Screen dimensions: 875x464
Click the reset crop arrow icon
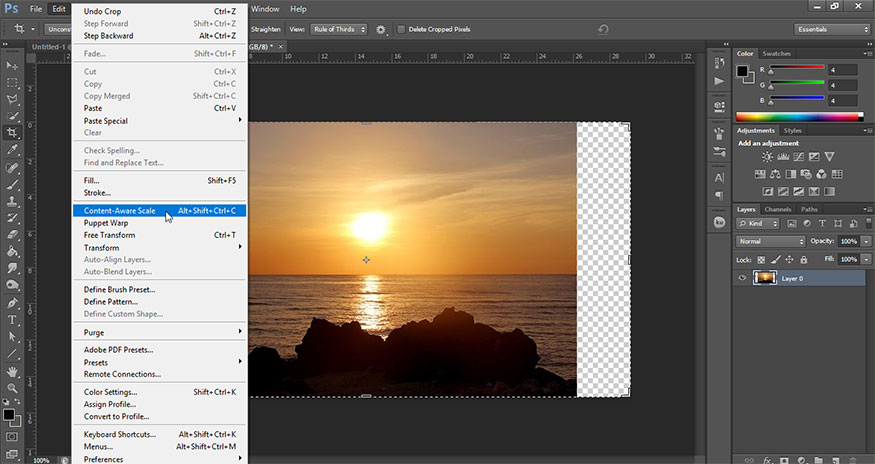click(x=603, y=29)
